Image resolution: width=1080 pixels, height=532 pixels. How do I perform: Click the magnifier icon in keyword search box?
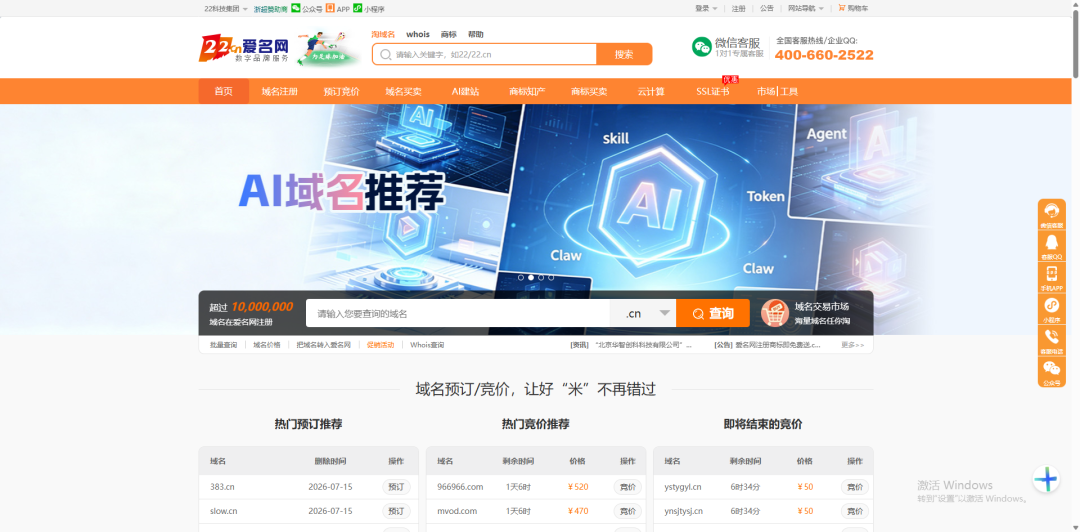tap(386, 54)
